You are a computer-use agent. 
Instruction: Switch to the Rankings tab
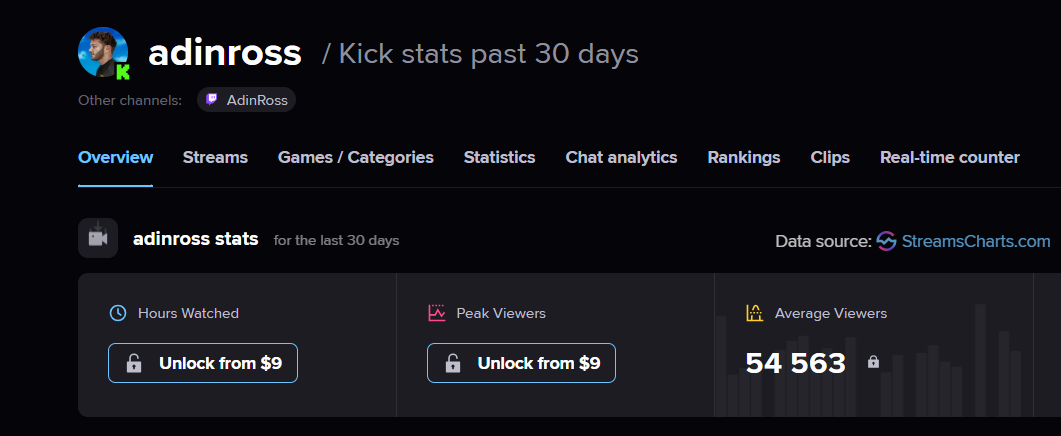pyautogui.click(x=743, y=157)
